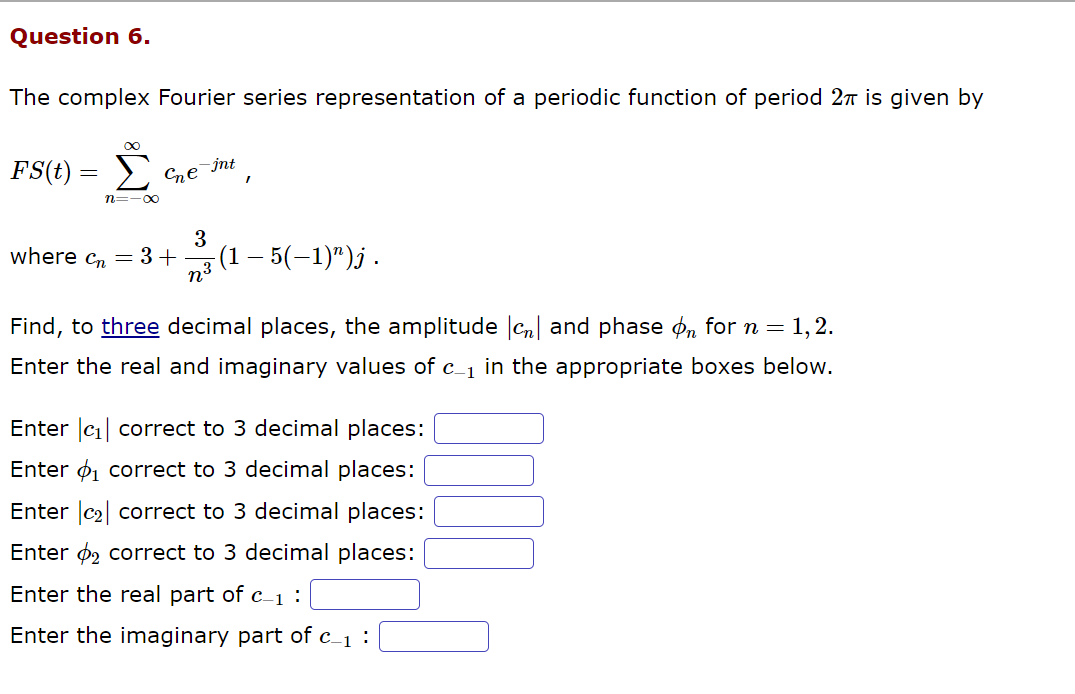
Task: Click the amplitude |c1| input box
Action: pyautogui.click(x=488, y=428)
